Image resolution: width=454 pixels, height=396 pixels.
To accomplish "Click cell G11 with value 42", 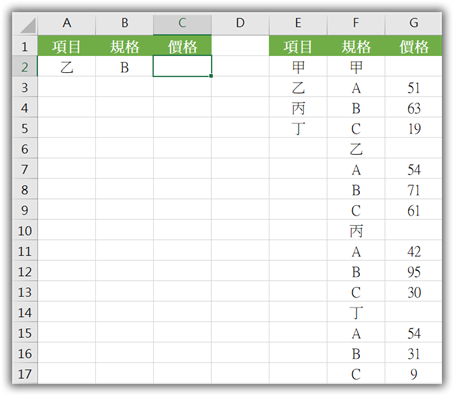I will pyautogui.click(x=414, y=251).
